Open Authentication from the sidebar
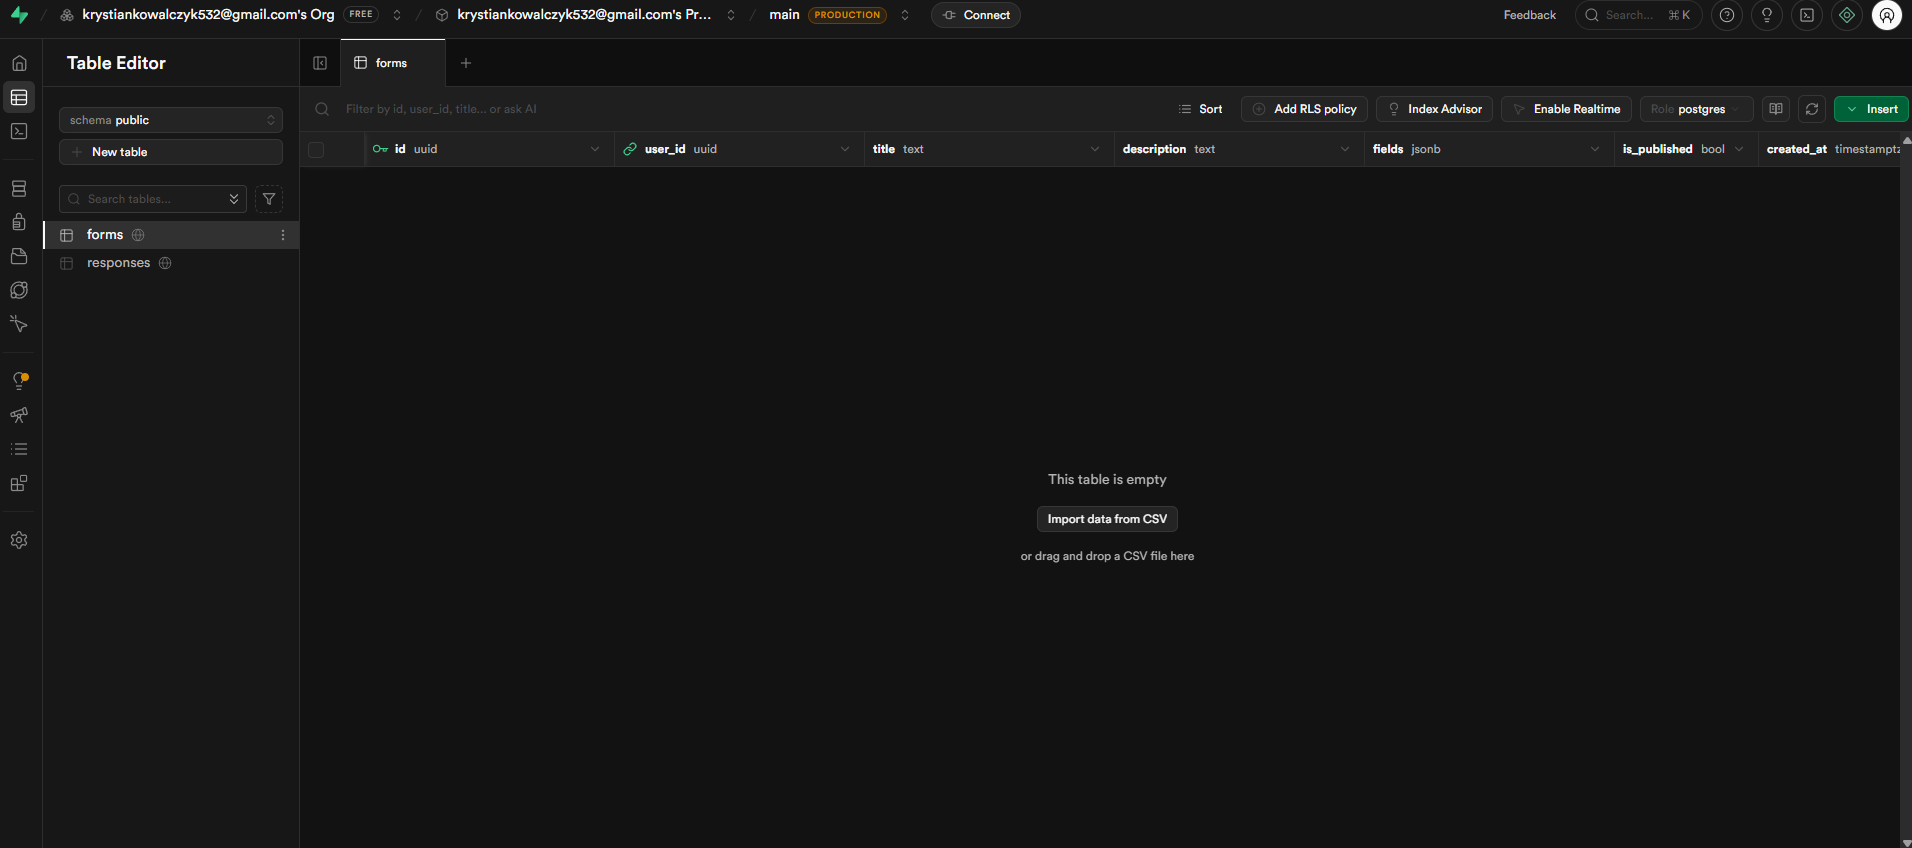Screen dimensions: 1912x848 pos(19,222)
